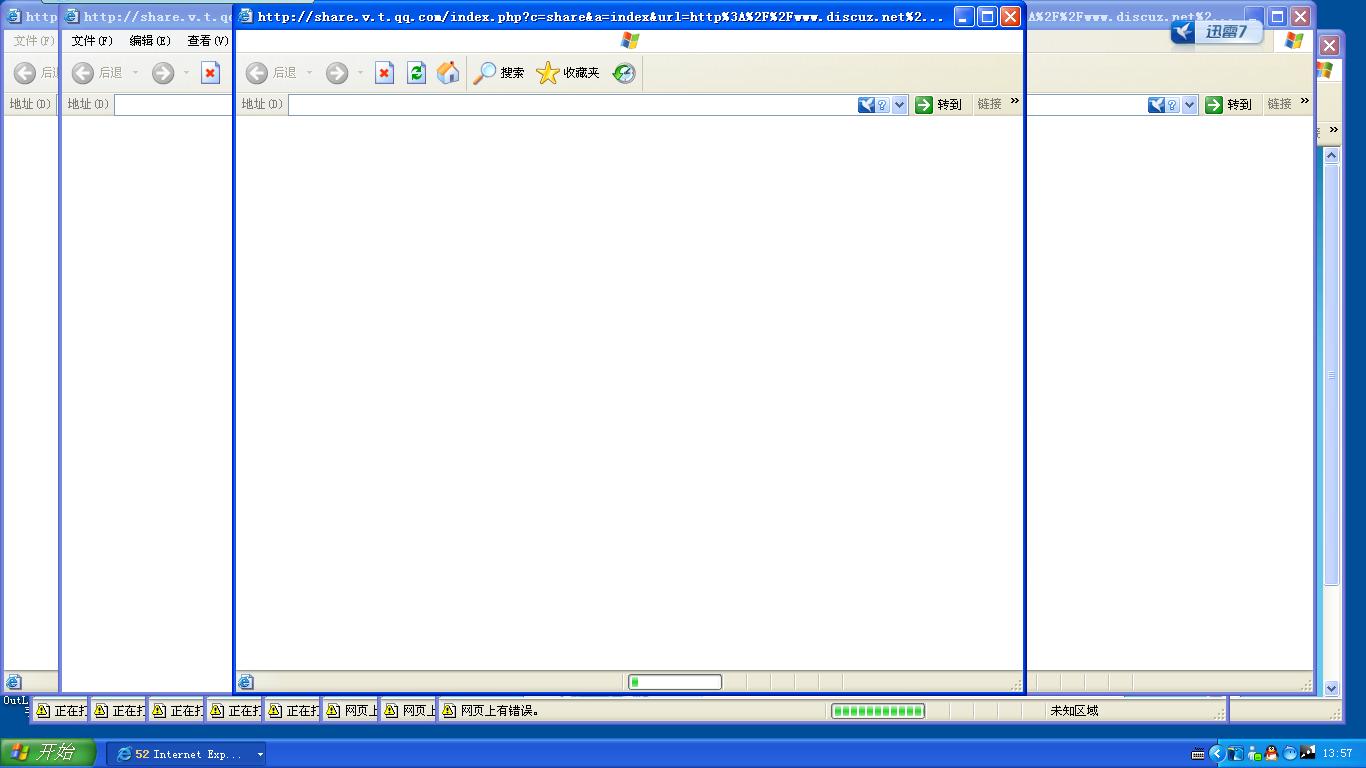Viewport: 1366px width, 768px height.
Task: Click the front window's Back arrow button
Action: pos(257,73)
